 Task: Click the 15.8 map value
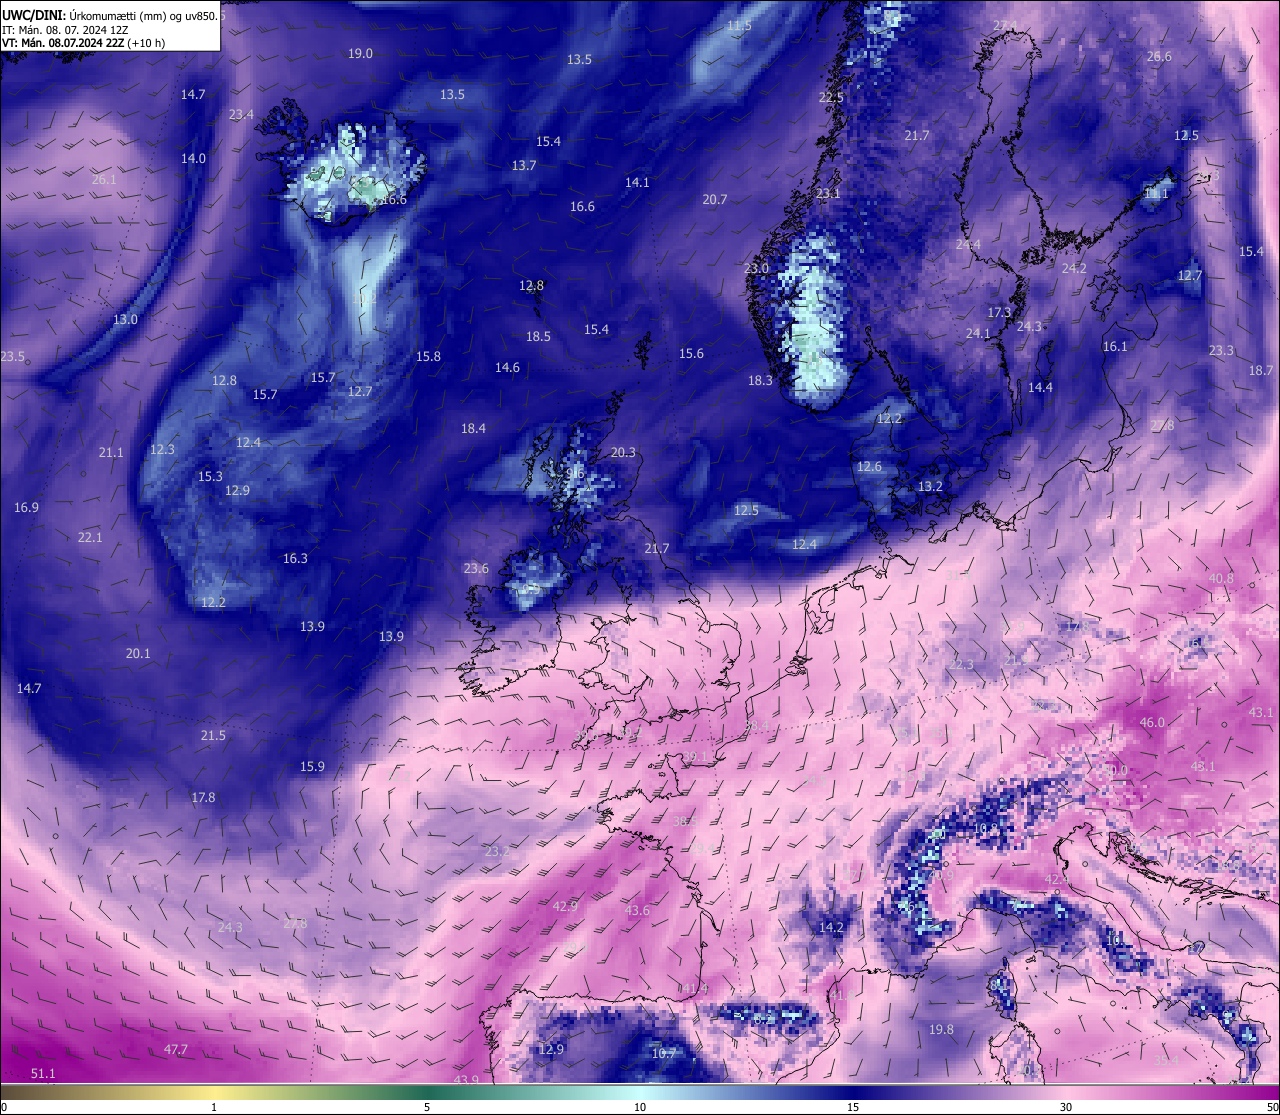click(428, 356)
